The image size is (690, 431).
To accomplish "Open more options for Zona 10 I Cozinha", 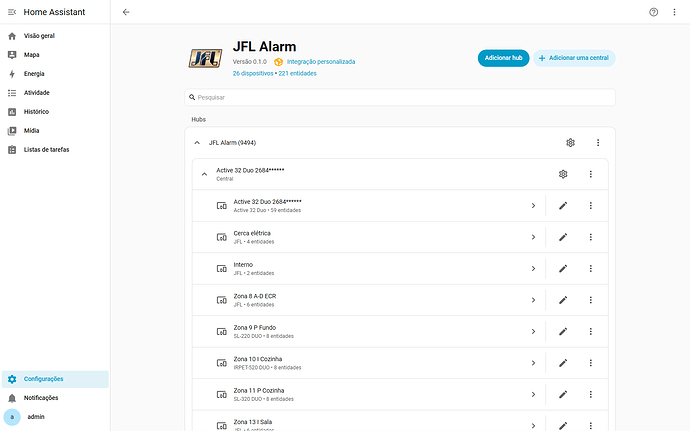I will click(591, 363).
